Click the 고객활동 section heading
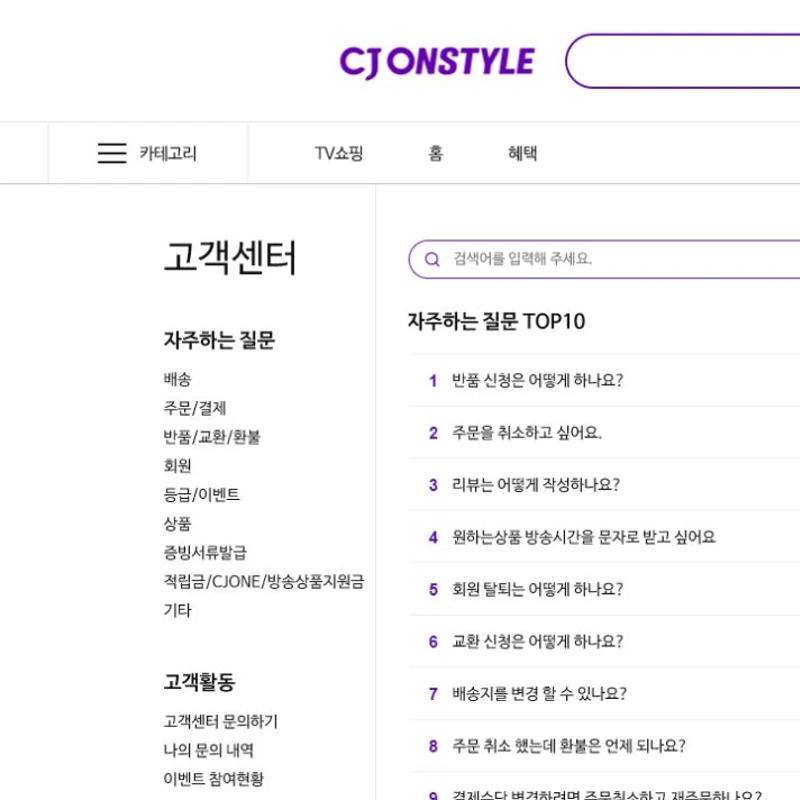 [199, 682]
